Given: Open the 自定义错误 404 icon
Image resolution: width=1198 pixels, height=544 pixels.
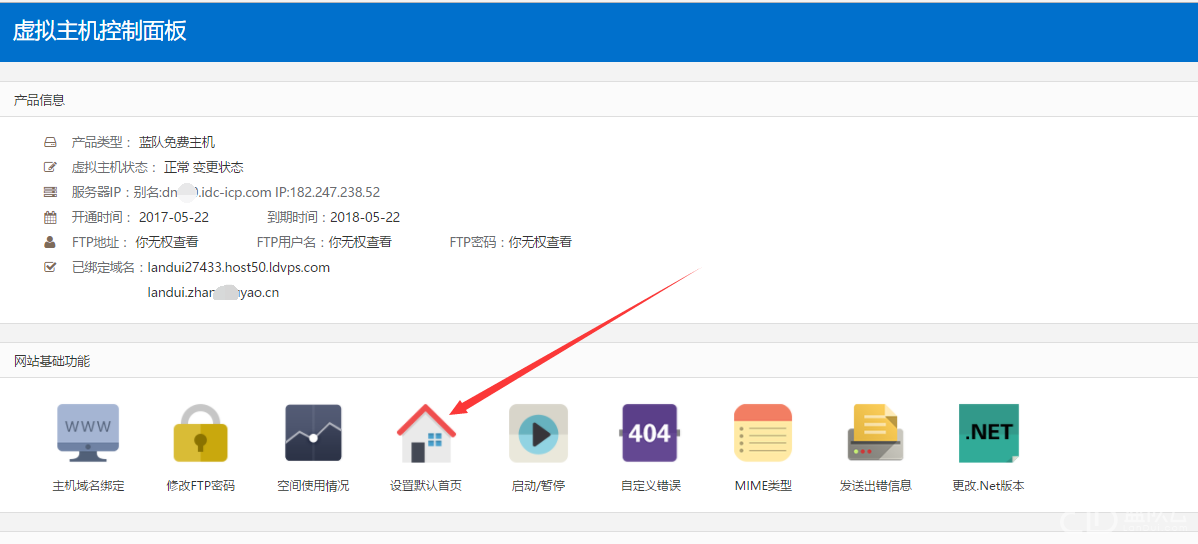Looking at the screenshot, I should click(650, 433).
